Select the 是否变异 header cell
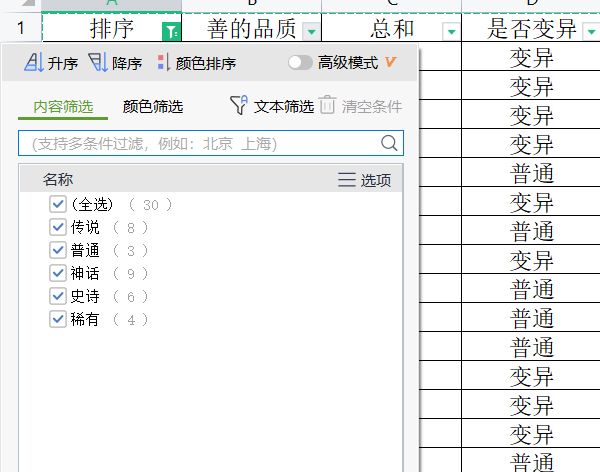Viewport: 600px width, 472px height. (x=531, y=28)
